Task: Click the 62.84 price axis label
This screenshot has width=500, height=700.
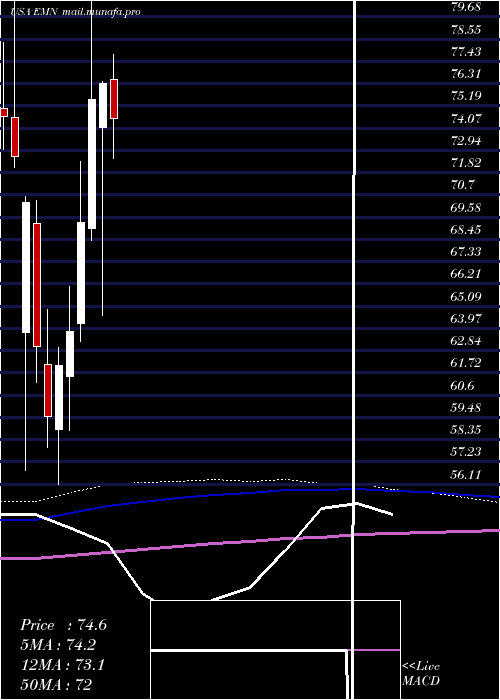Action: 467,342
